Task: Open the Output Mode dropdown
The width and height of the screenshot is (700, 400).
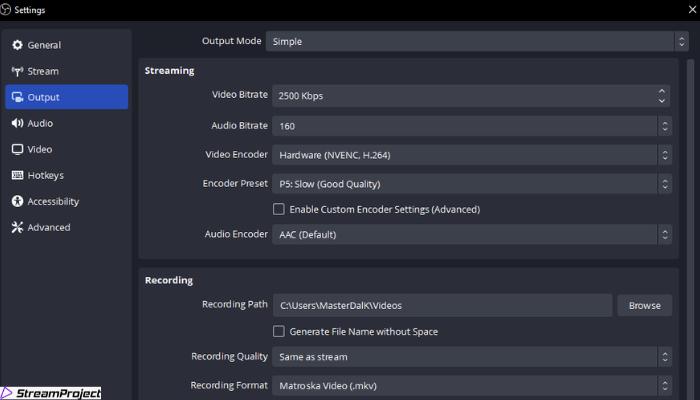Action: point(469,41)
